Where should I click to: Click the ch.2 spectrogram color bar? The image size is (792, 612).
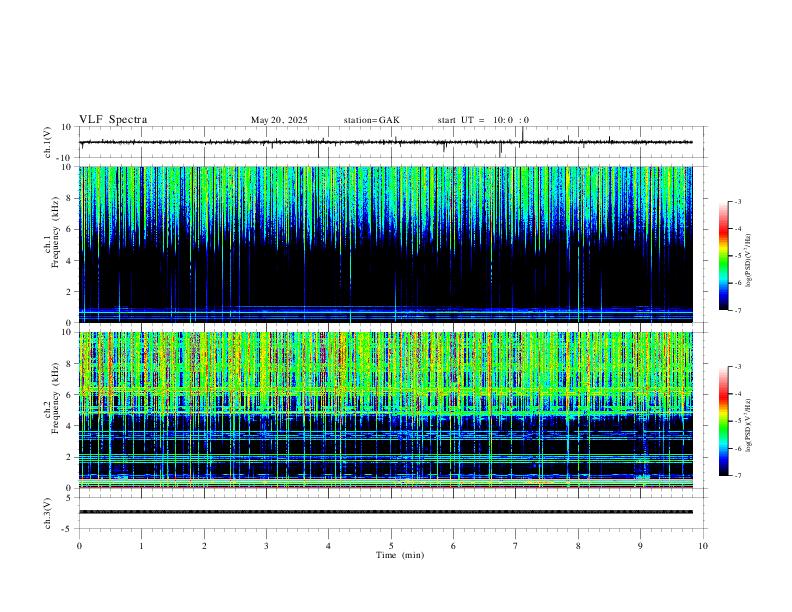coord(723,421)
